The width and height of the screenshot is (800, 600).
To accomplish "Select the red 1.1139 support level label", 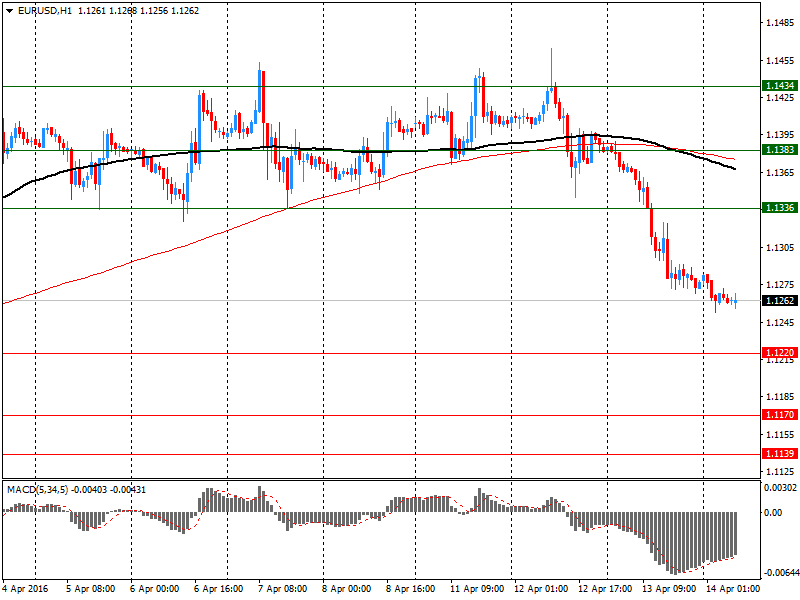I will pos(780,454).
